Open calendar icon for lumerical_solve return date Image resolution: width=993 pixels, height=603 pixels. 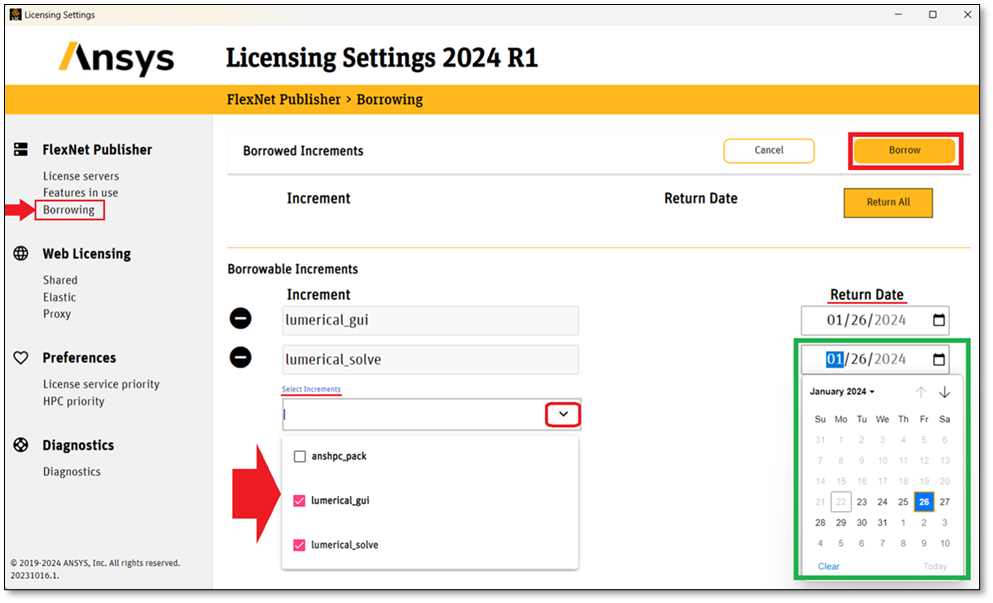[939, 360]
